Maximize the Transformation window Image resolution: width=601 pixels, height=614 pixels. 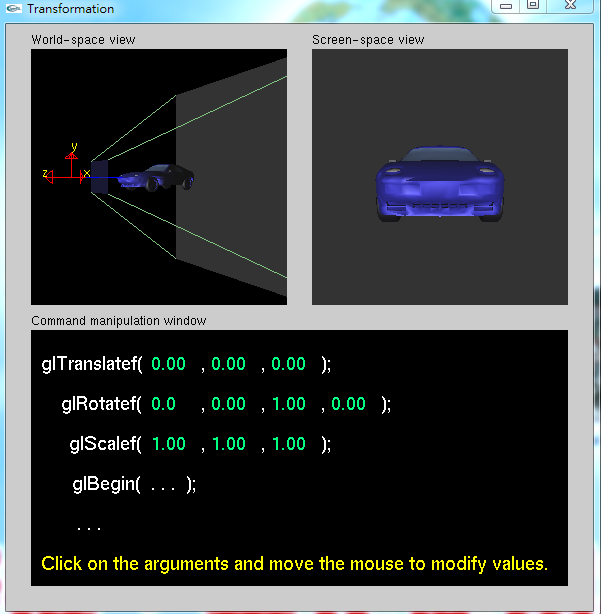pyautogui.click(x=533, y=5)
